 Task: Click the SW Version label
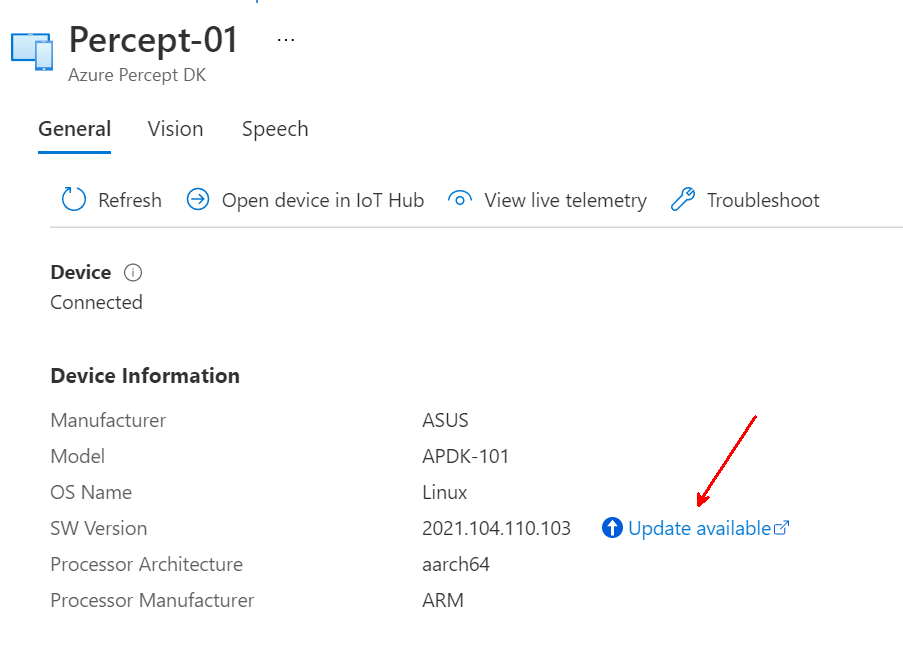tap(98, 529)
